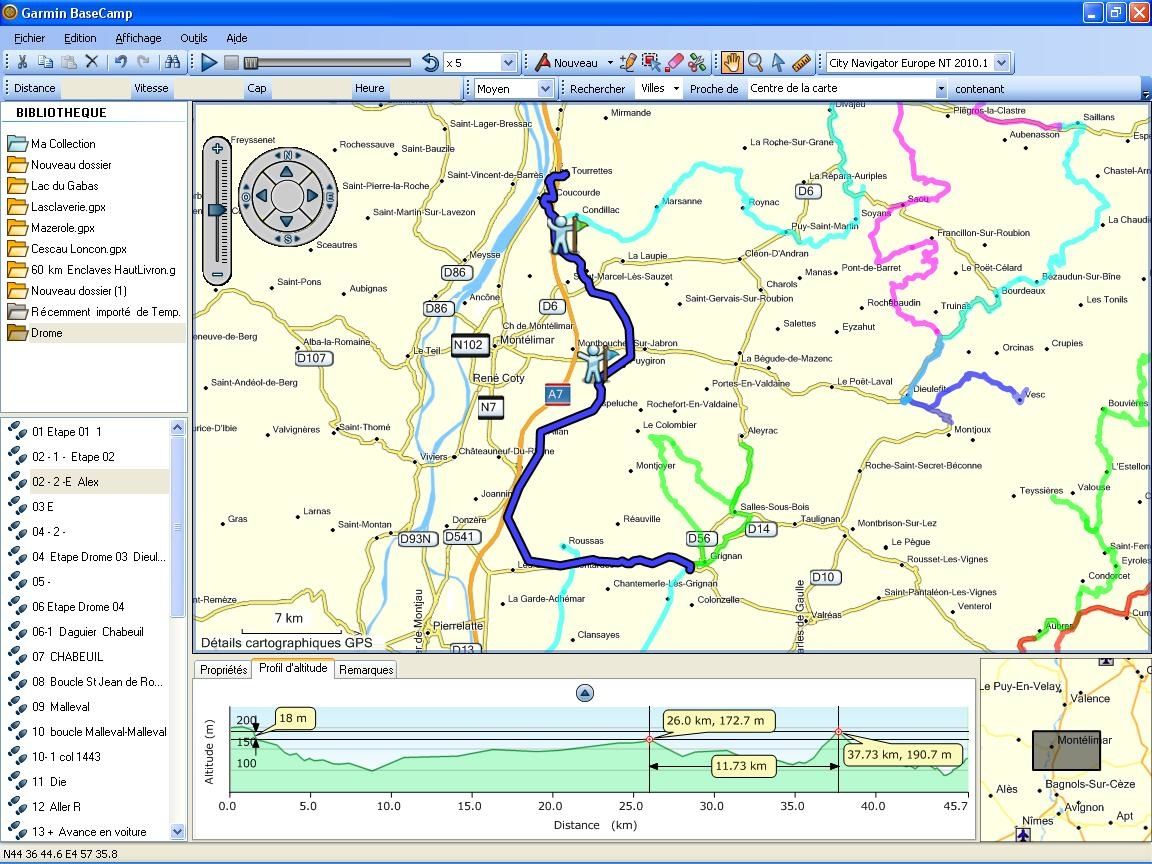Select the Ma Collection folder
Screen dimensions: 1152x864
pyautogui.click(x=63, y=144)
